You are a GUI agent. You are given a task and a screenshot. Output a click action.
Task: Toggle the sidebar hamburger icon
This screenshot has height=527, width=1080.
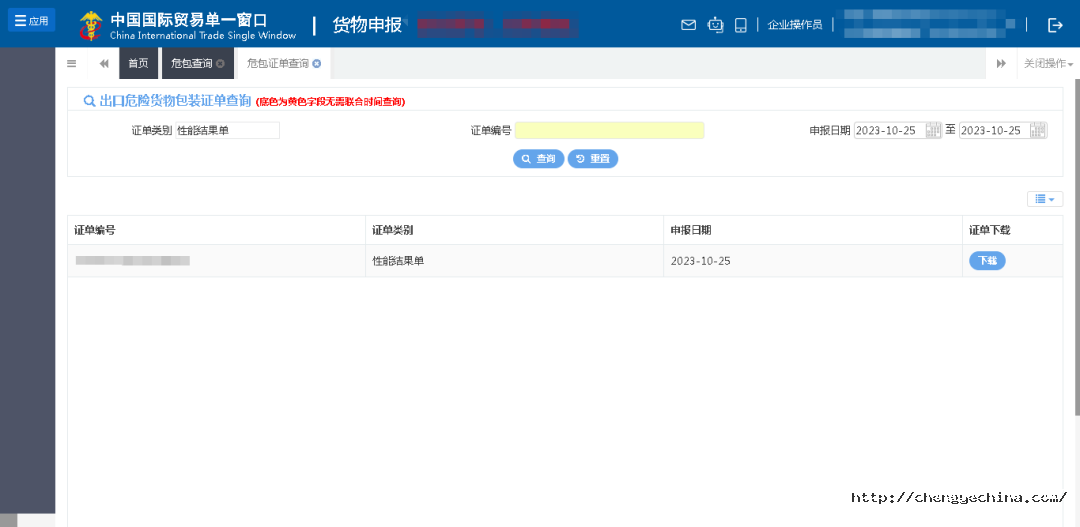click(72, 63)
